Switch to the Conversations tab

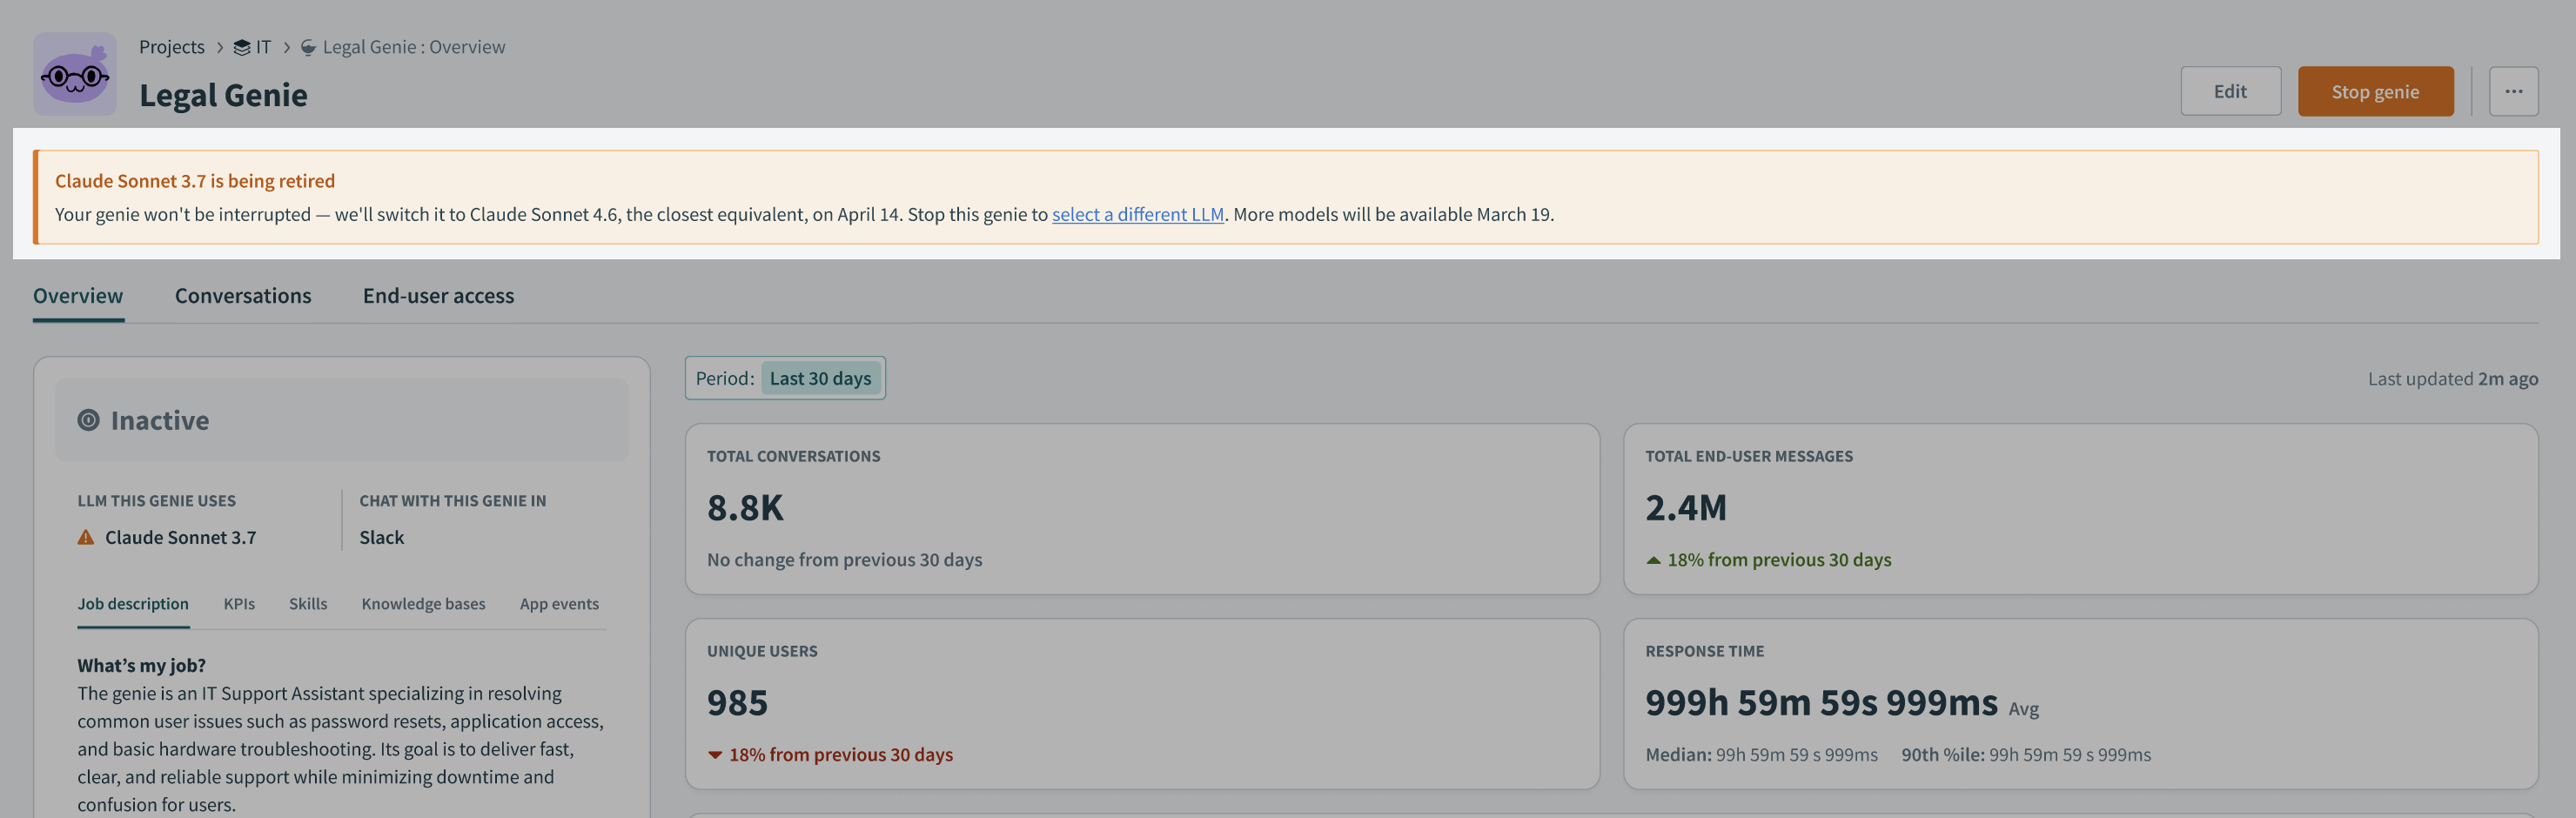point(243,296)
